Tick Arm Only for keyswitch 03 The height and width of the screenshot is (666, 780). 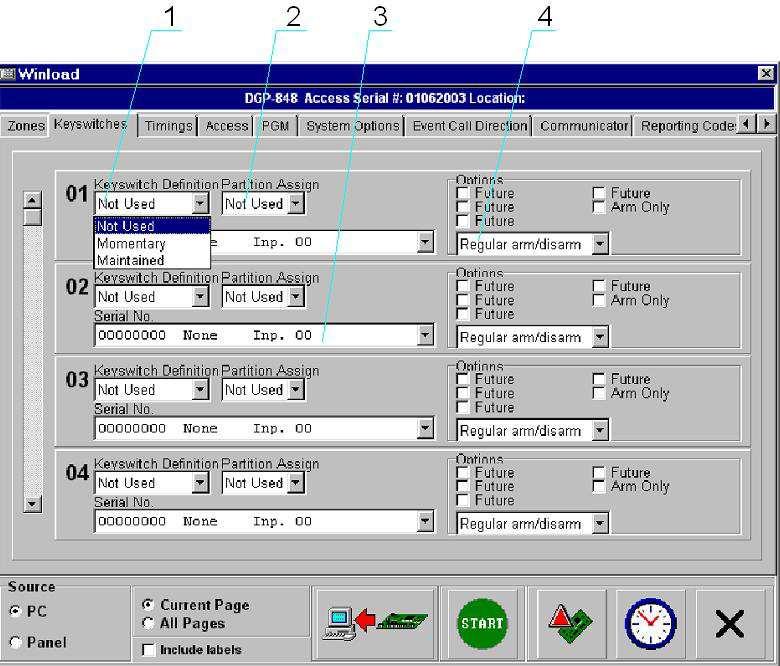tap(599, 393)
